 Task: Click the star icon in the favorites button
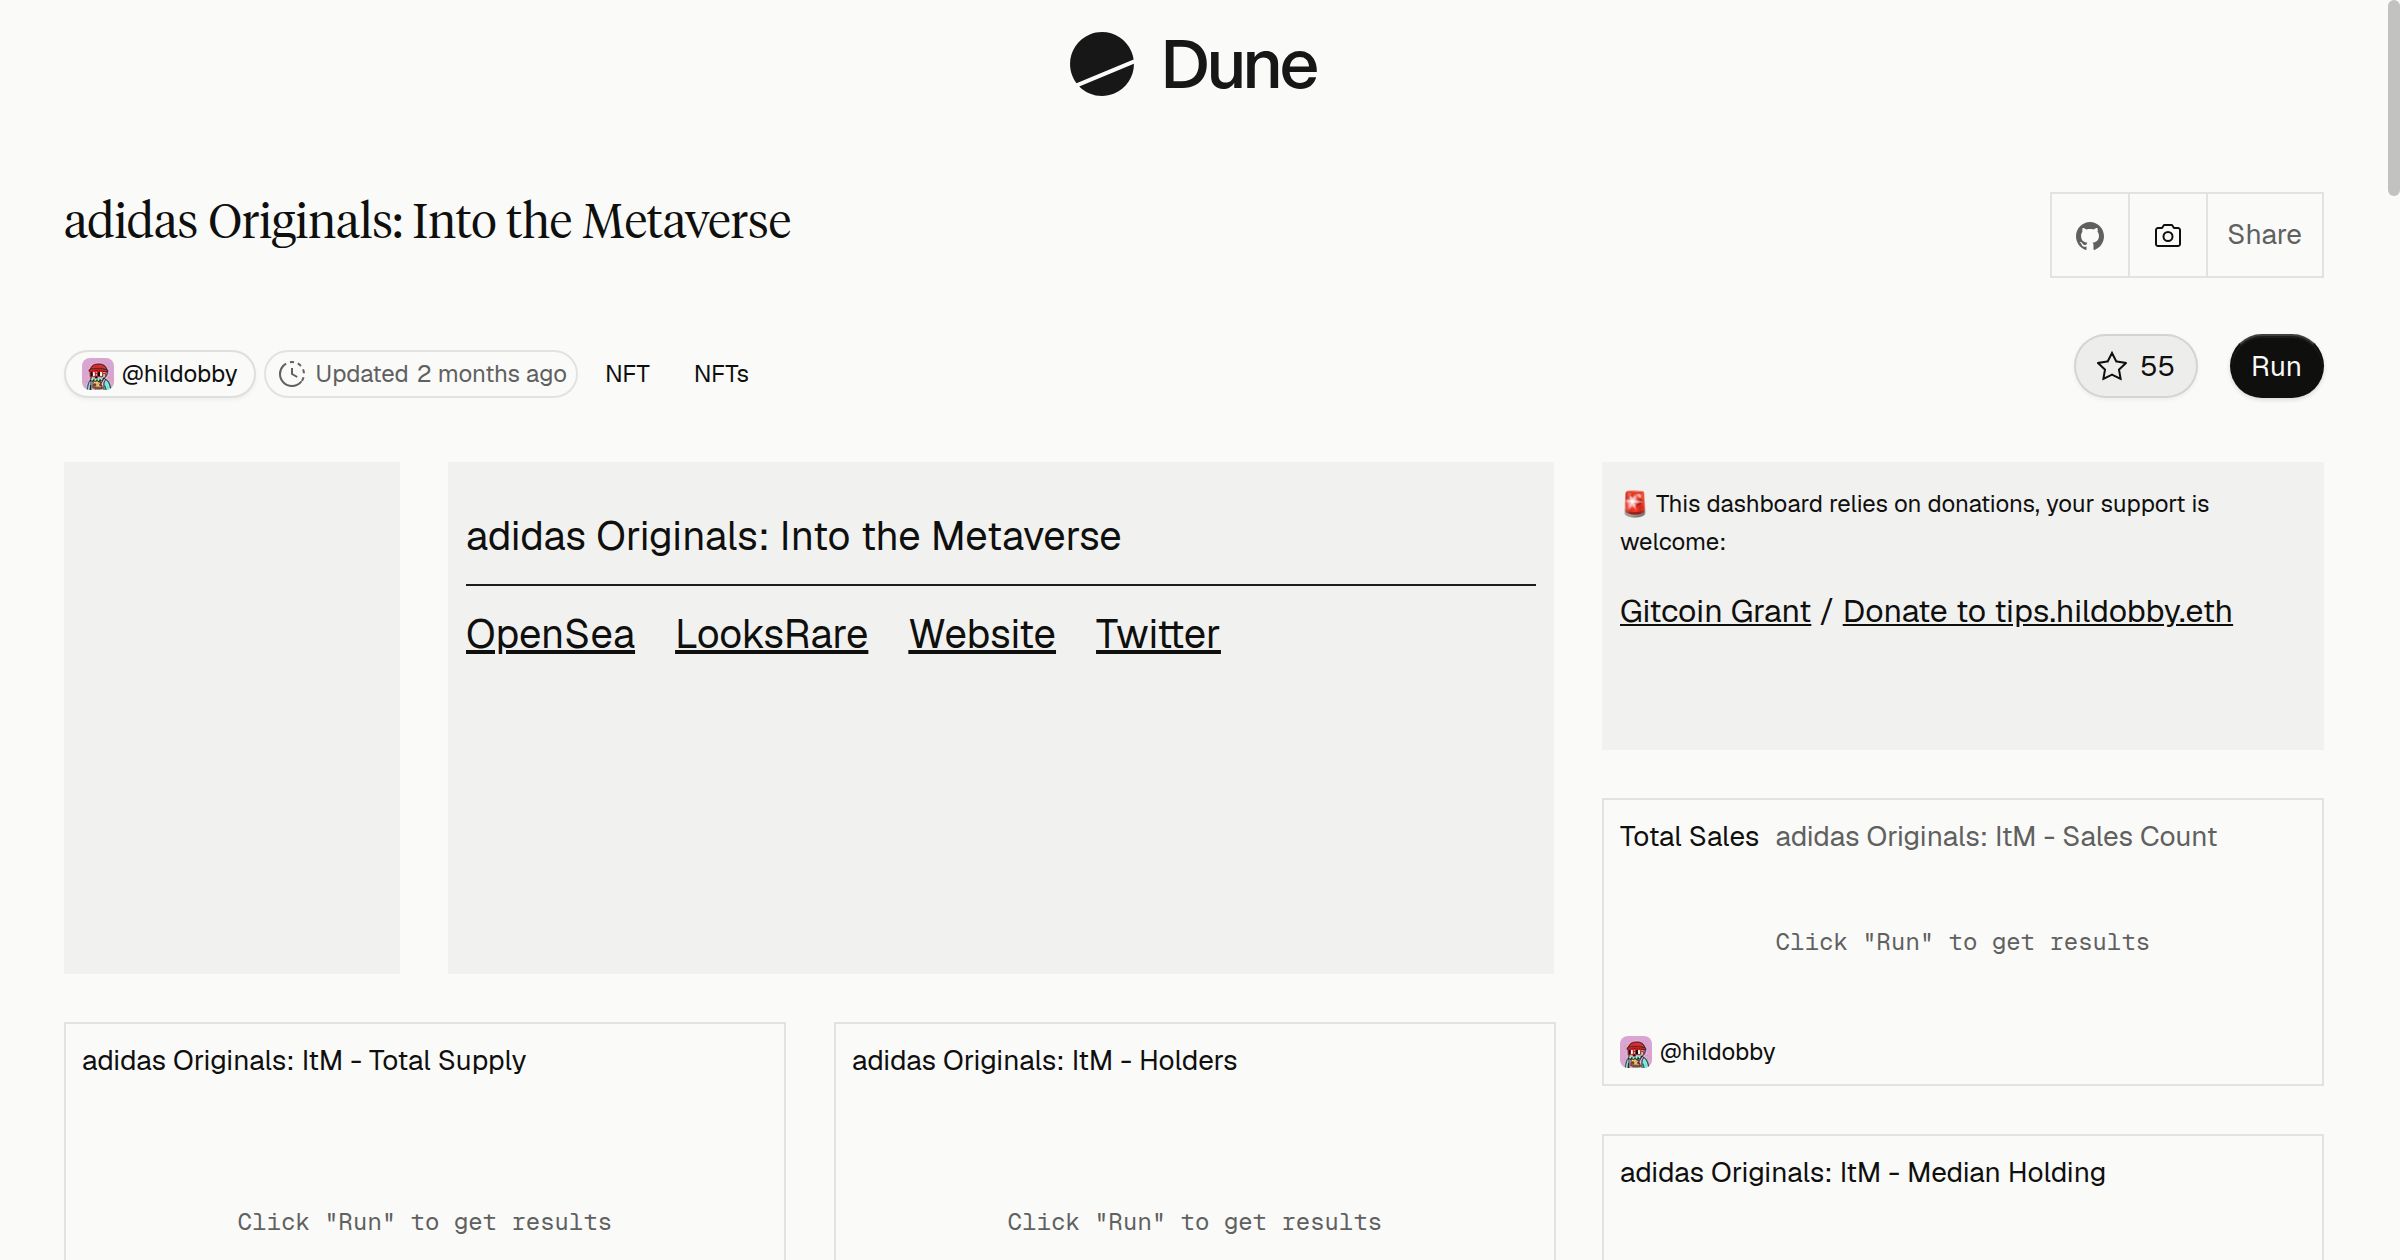tap(2112, 366)
